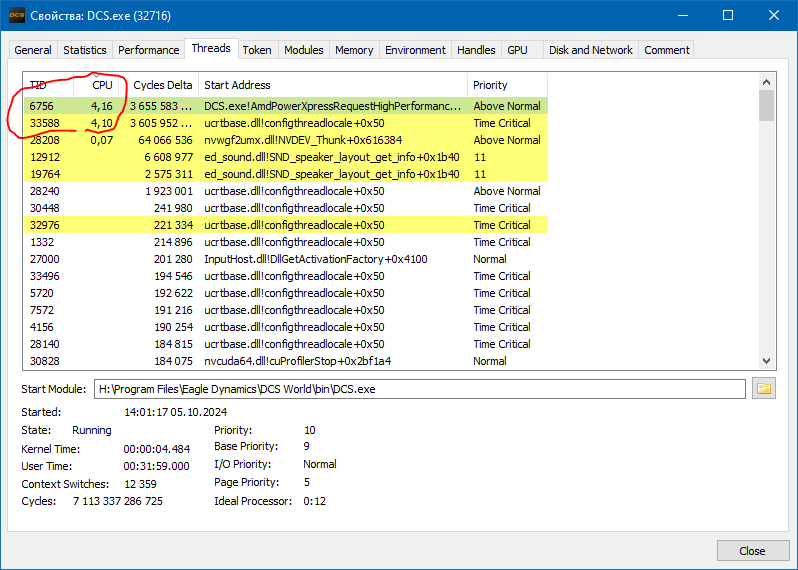Select thread row with TID 5720

click(286, 293)
